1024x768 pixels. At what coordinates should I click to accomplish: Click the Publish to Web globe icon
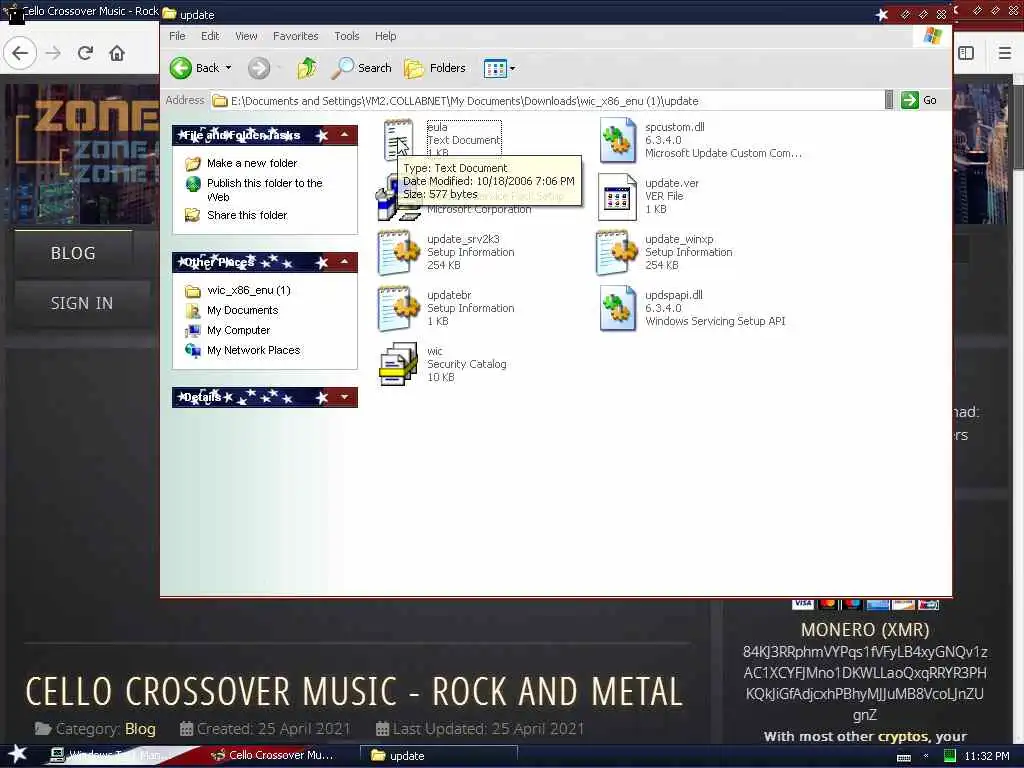(193, 184)
